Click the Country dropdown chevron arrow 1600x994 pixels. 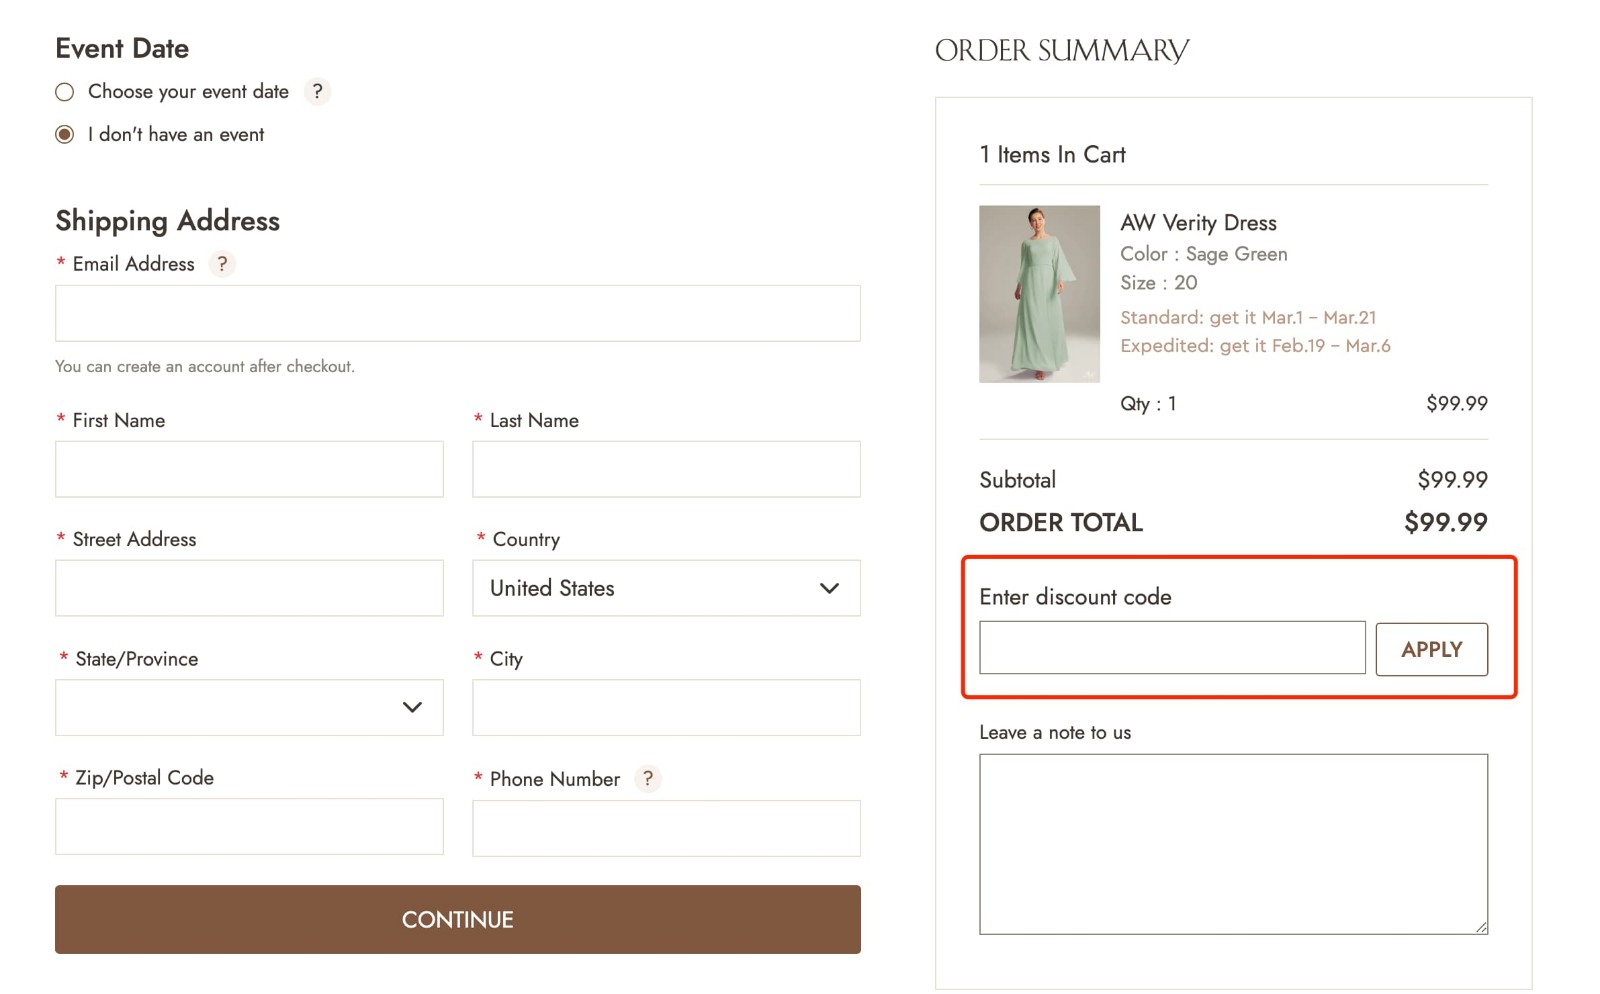828,588
